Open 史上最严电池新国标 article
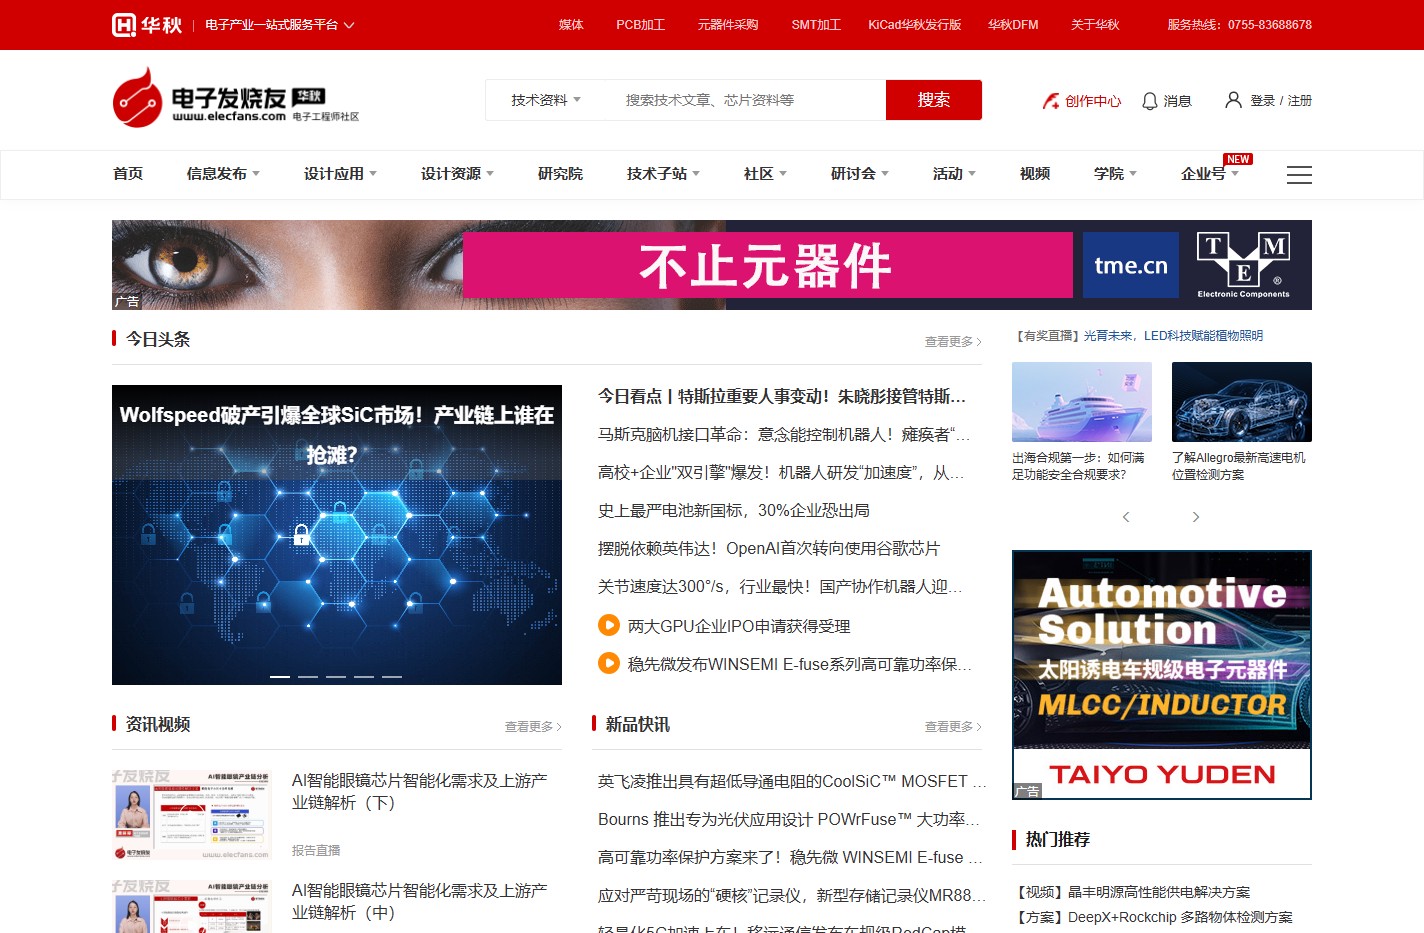Image resolution: width=1424 pixels, height=933 pixels. [x=734, y=510]
